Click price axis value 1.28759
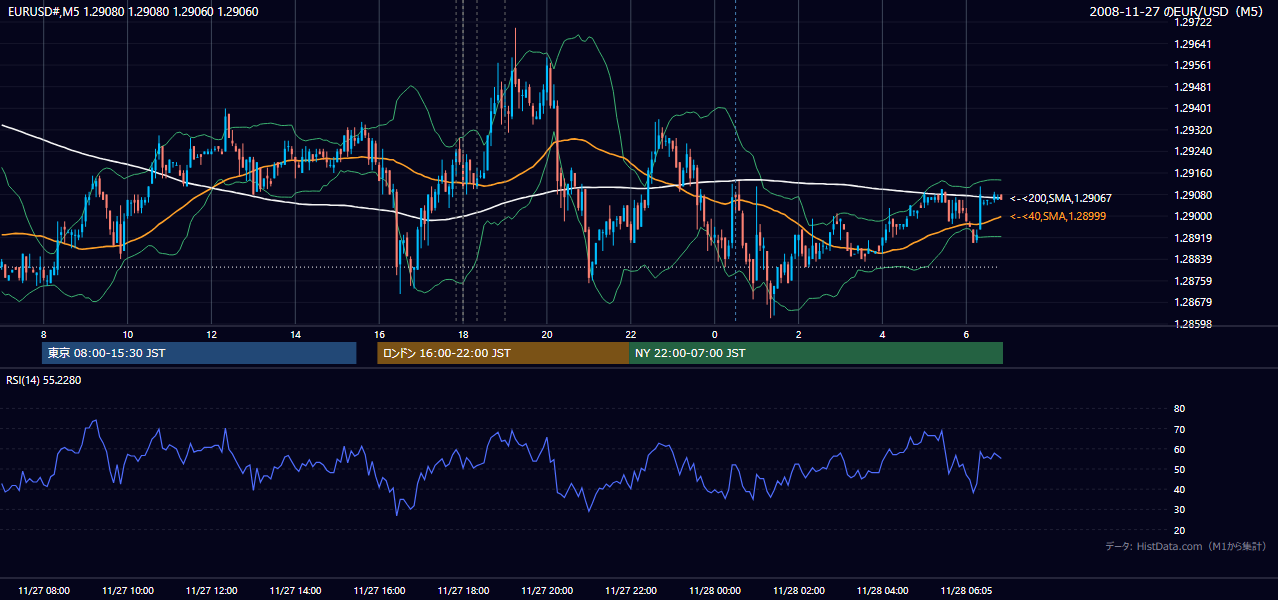 click(x=1192, y=281)
